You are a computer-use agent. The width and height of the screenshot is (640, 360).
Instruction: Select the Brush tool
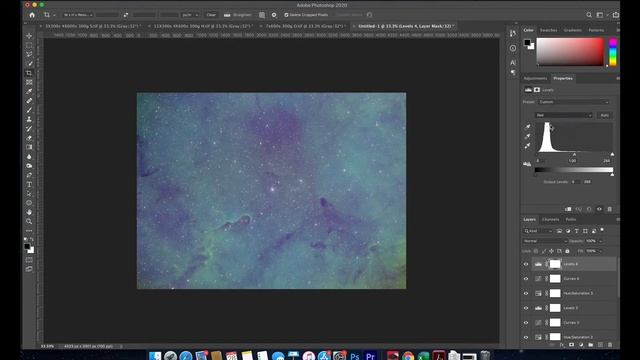tap(29, 110)
